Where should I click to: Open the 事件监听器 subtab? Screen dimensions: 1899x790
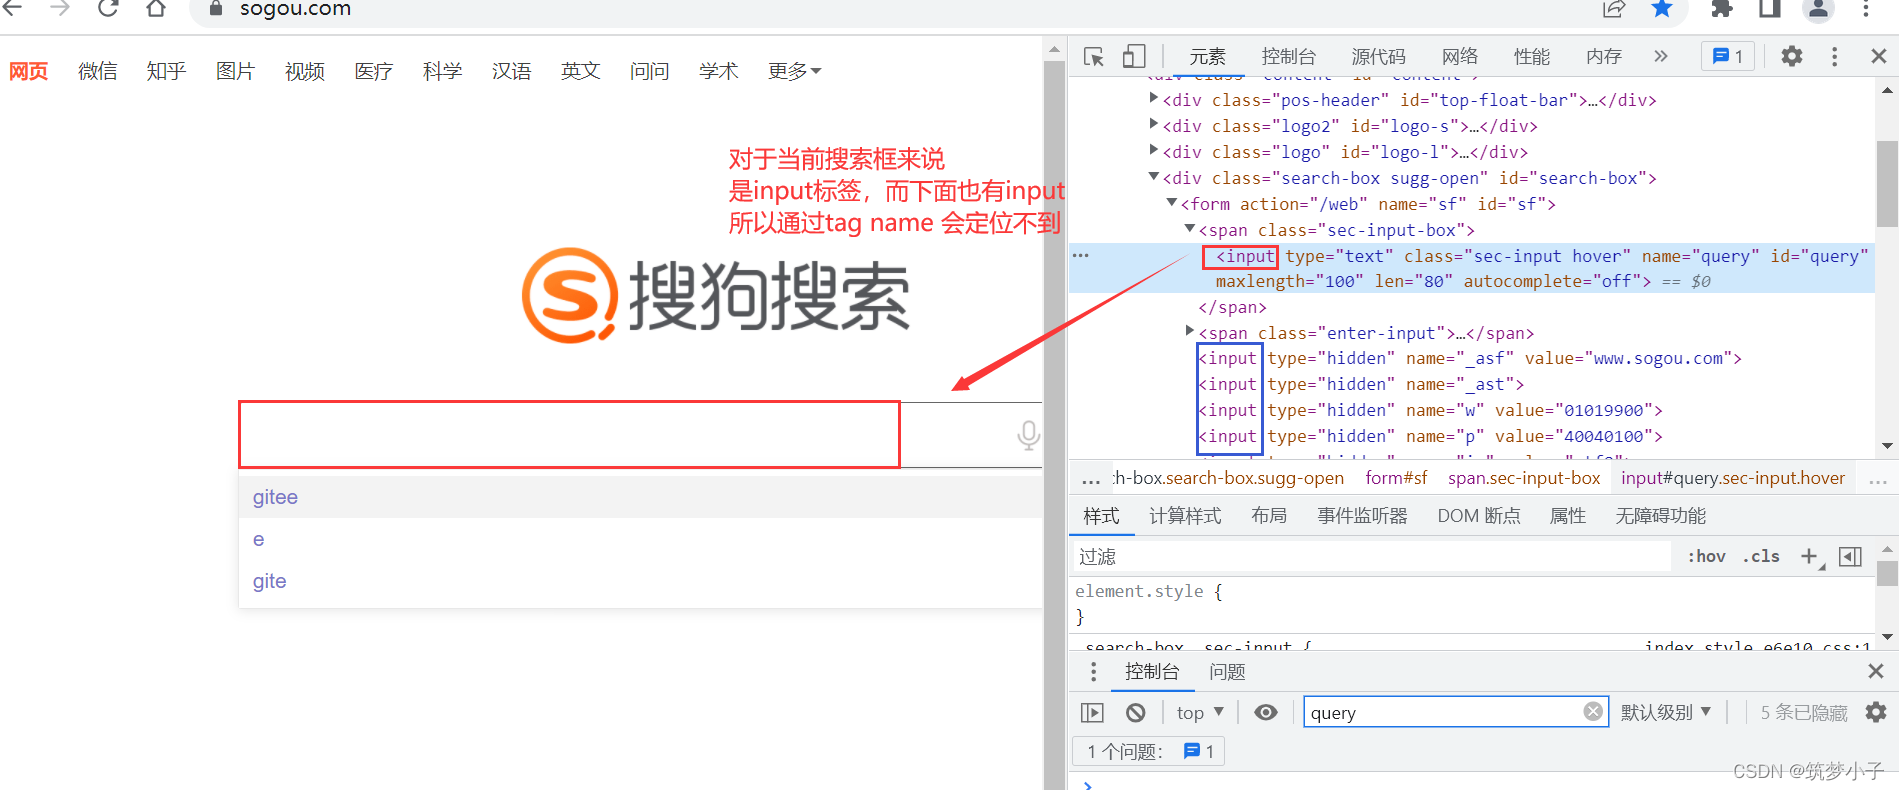(1362, 516)
